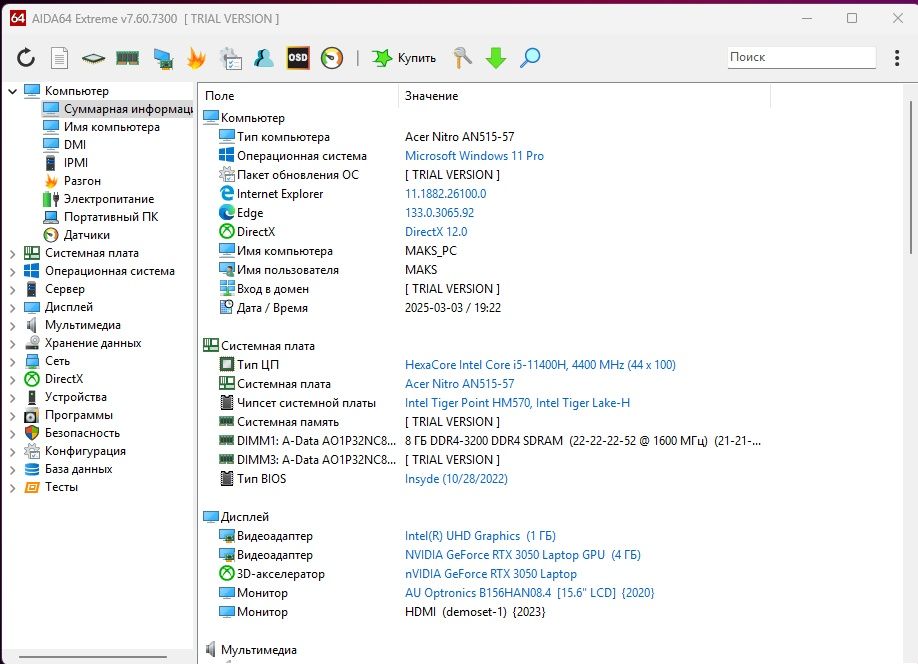Open the Insyde BIOS link

456,479
